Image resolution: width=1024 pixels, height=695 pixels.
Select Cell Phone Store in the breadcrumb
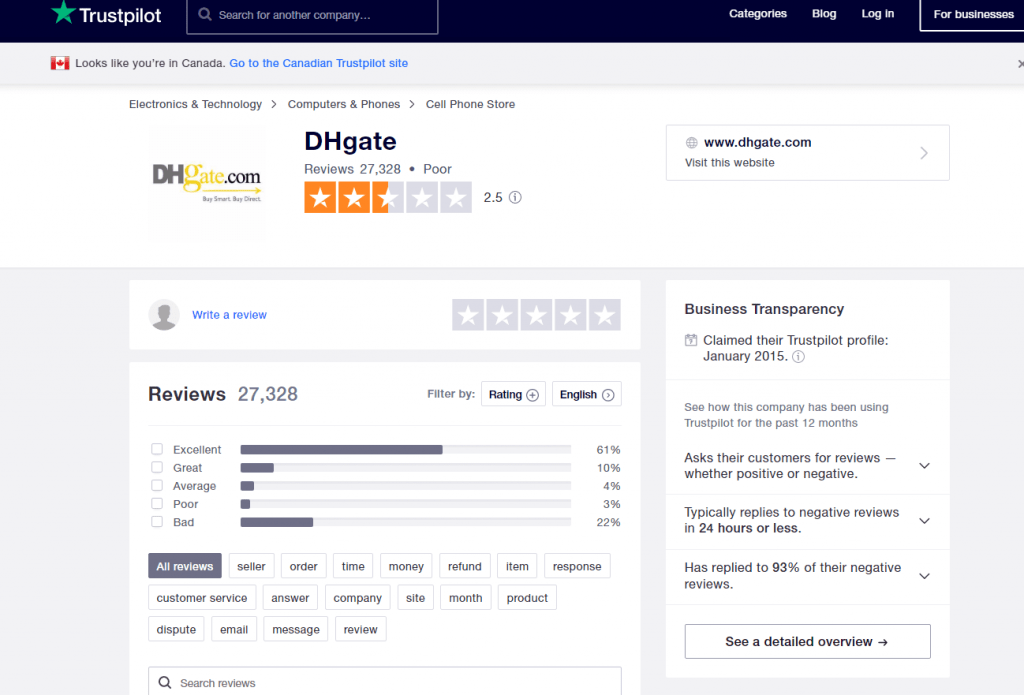point(470,103)
